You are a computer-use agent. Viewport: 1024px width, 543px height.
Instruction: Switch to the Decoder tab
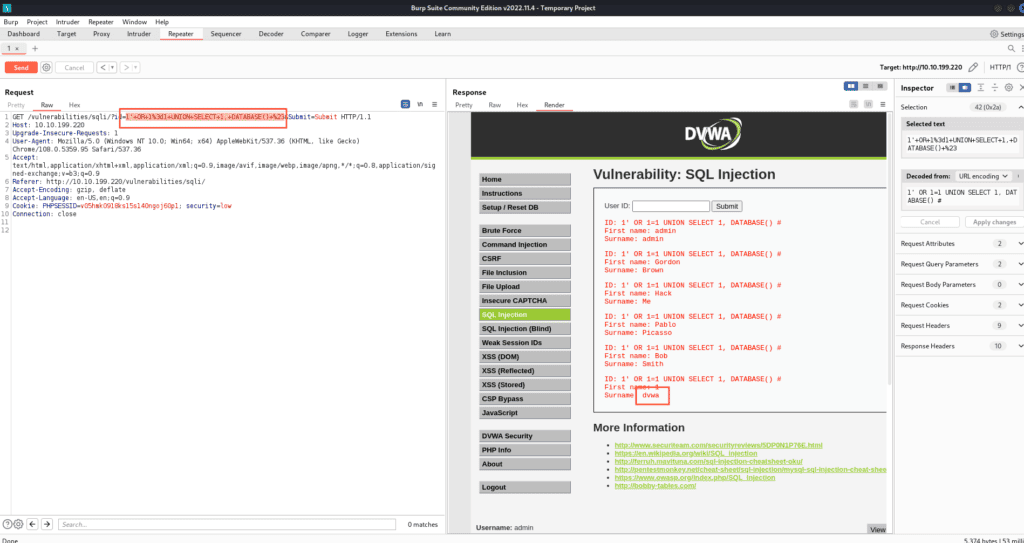coord(271,34)
